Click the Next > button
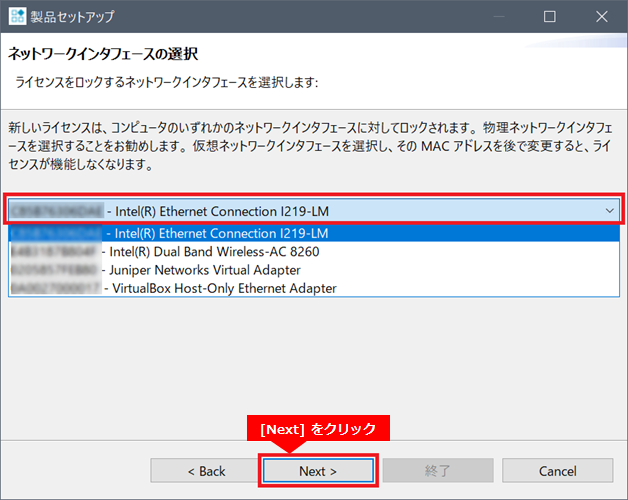Viewport: 628px width, 500px height. [x=318, y=471]
